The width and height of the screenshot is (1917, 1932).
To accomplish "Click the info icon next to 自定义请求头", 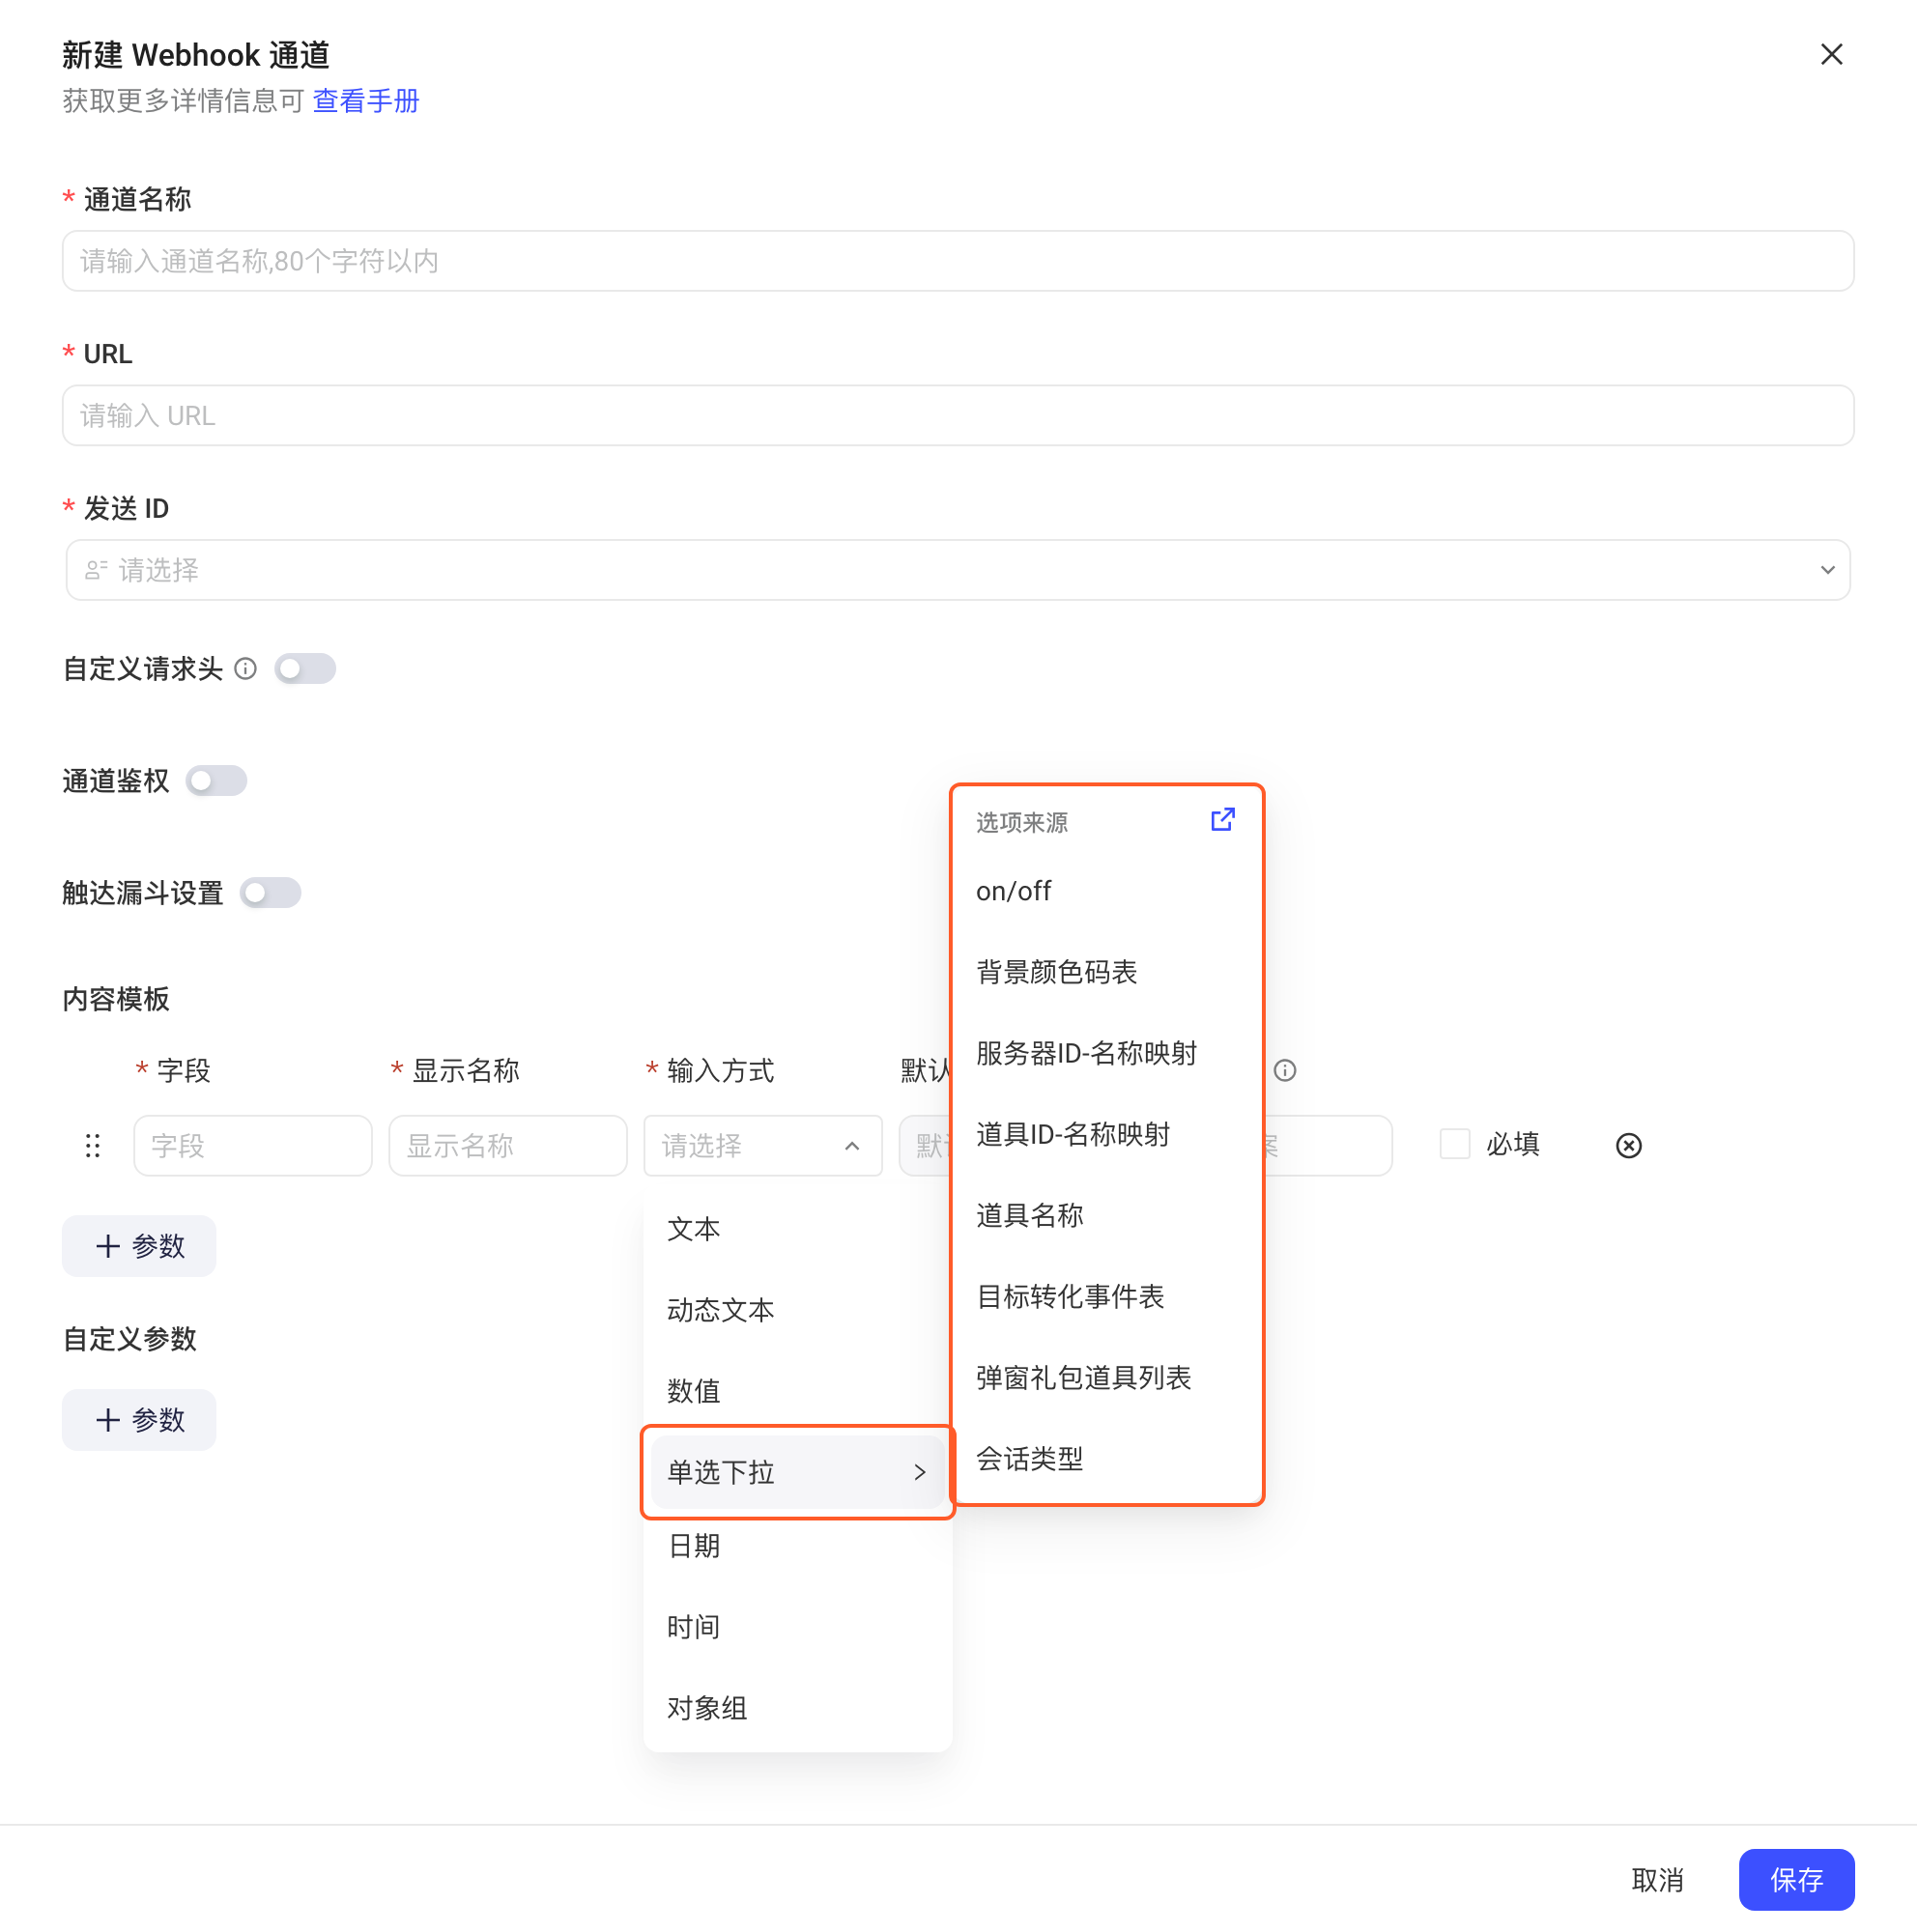I will 246,669.
